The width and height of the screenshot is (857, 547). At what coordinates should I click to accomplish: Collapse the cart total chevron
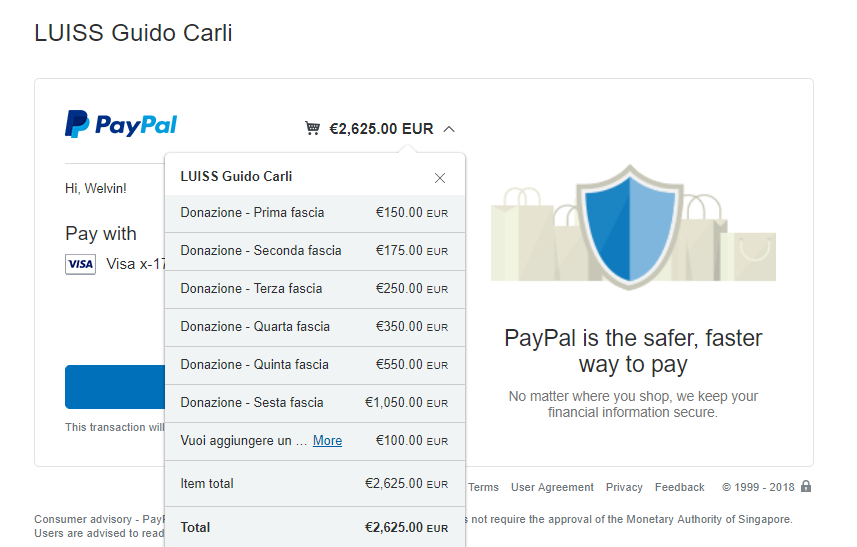click(449, 128)
